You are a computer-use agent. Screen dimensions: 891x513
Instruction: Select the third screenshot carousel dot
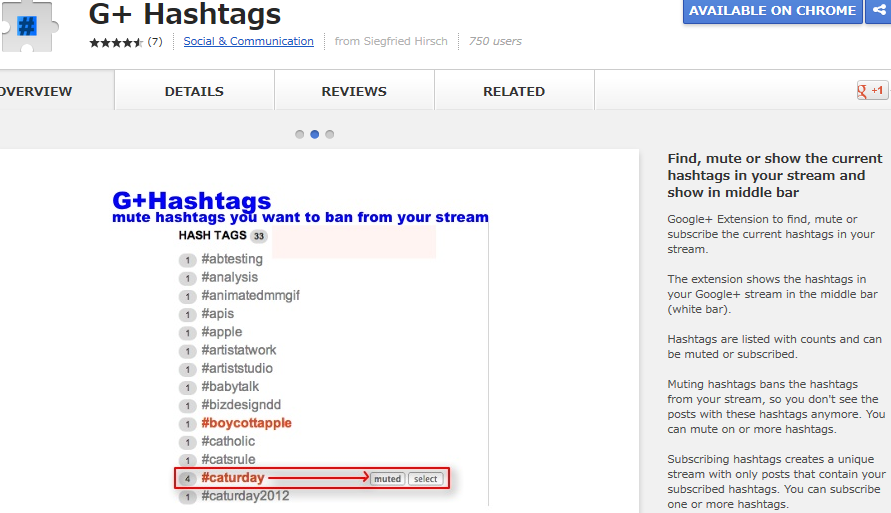coord(330,135)
